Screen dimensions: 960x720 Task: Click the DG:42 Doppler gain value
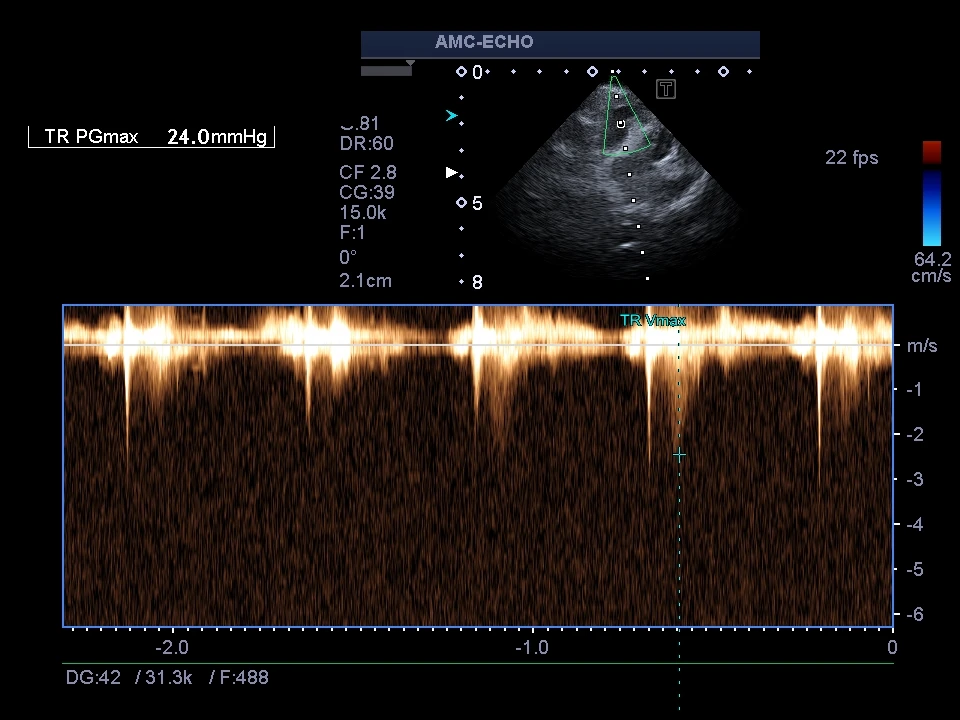coord(93,677)
